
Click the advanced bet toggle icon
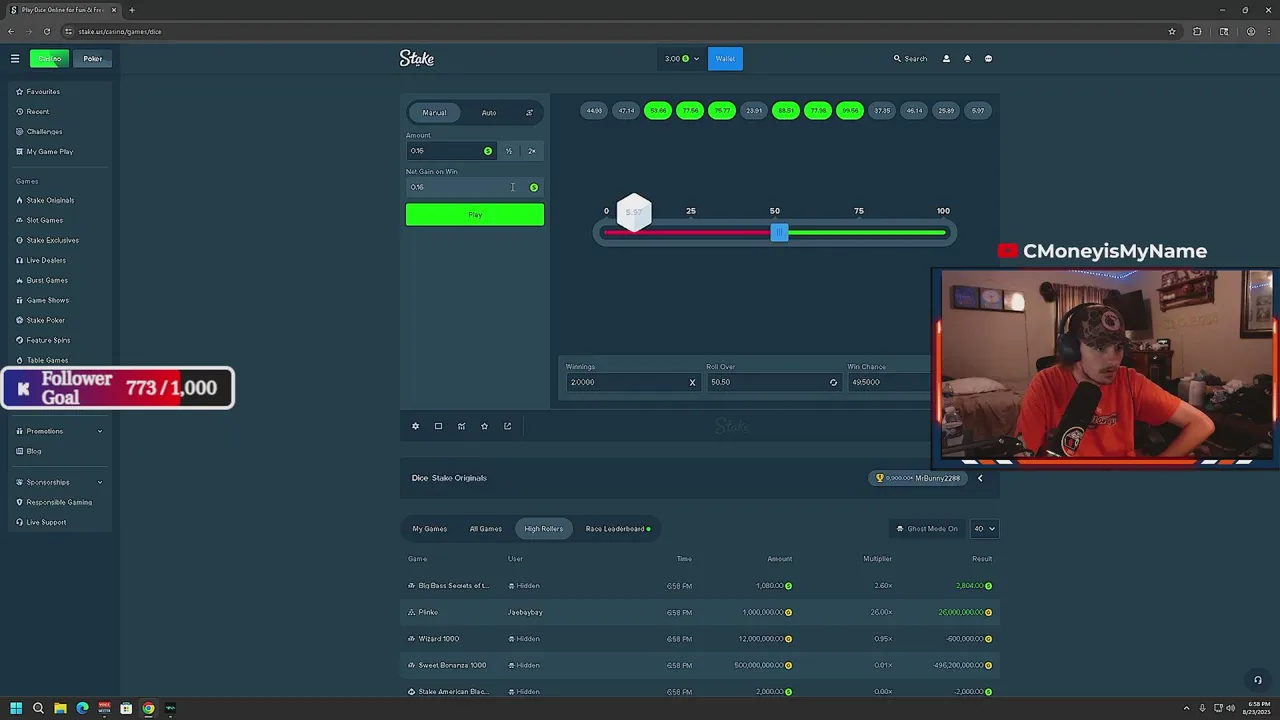[529, 113]
